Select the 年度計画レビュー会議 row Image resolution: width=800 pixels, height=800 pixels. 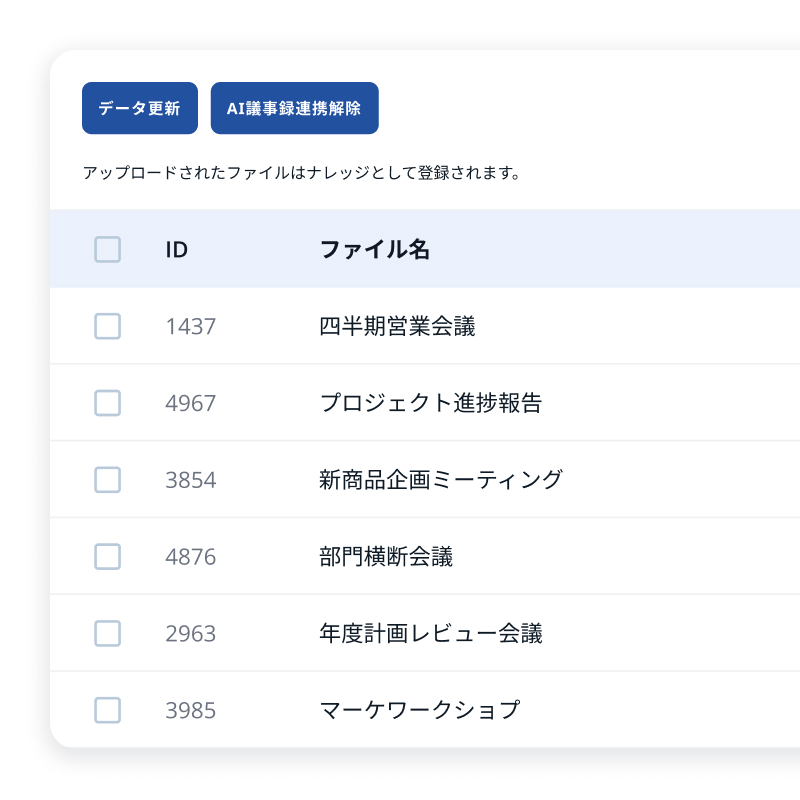tap(430, 633)
